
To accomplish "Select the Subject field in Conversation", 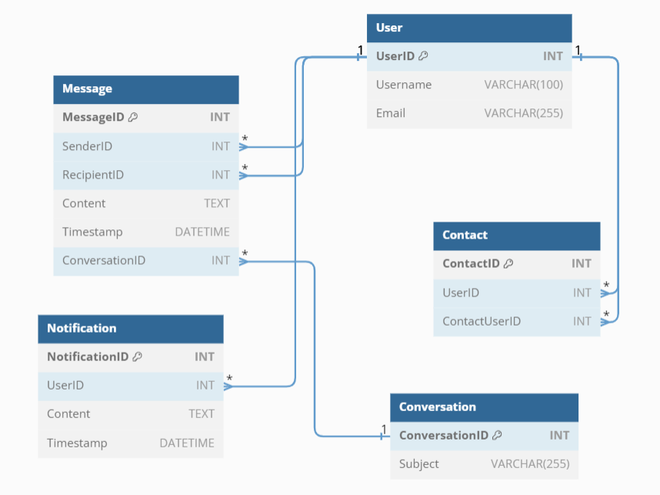I will 484,464.
